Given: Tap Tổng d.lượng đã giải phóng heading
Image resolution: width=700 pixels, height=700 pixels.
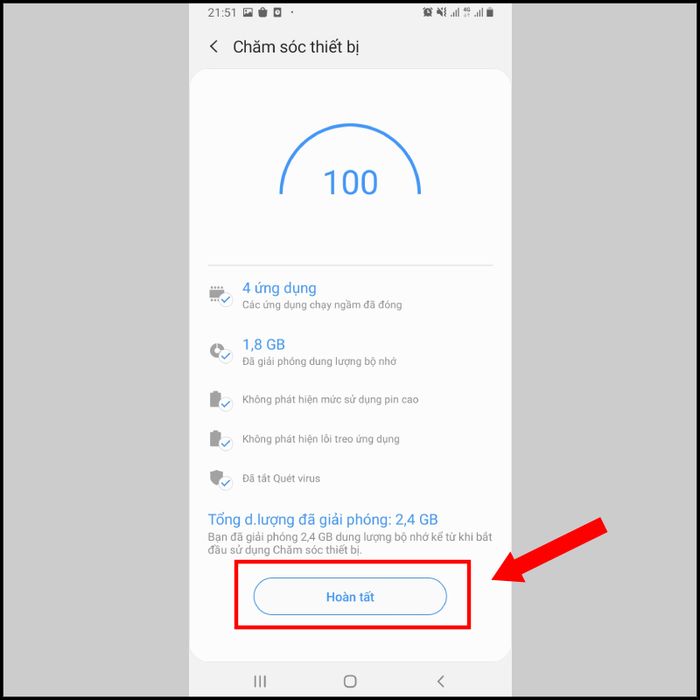Looking at the screenshot, I should point(323,520).
